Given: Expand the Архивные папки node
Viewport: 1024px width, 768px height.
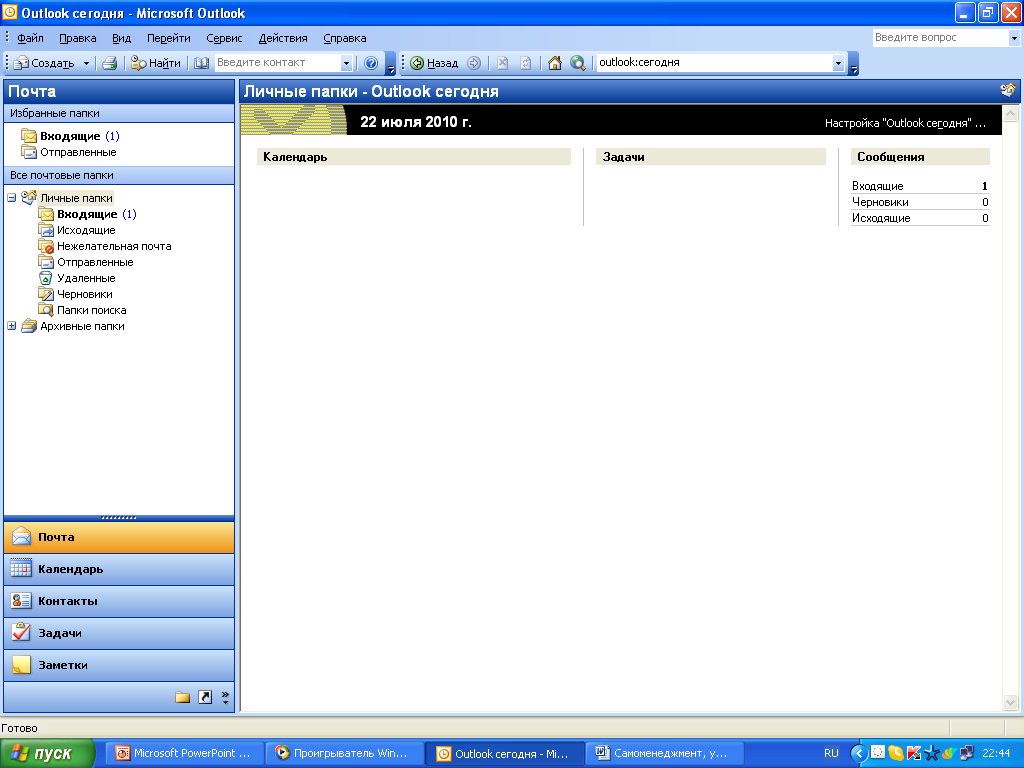Looking at the screenshot, I should [x=12, y=326].
